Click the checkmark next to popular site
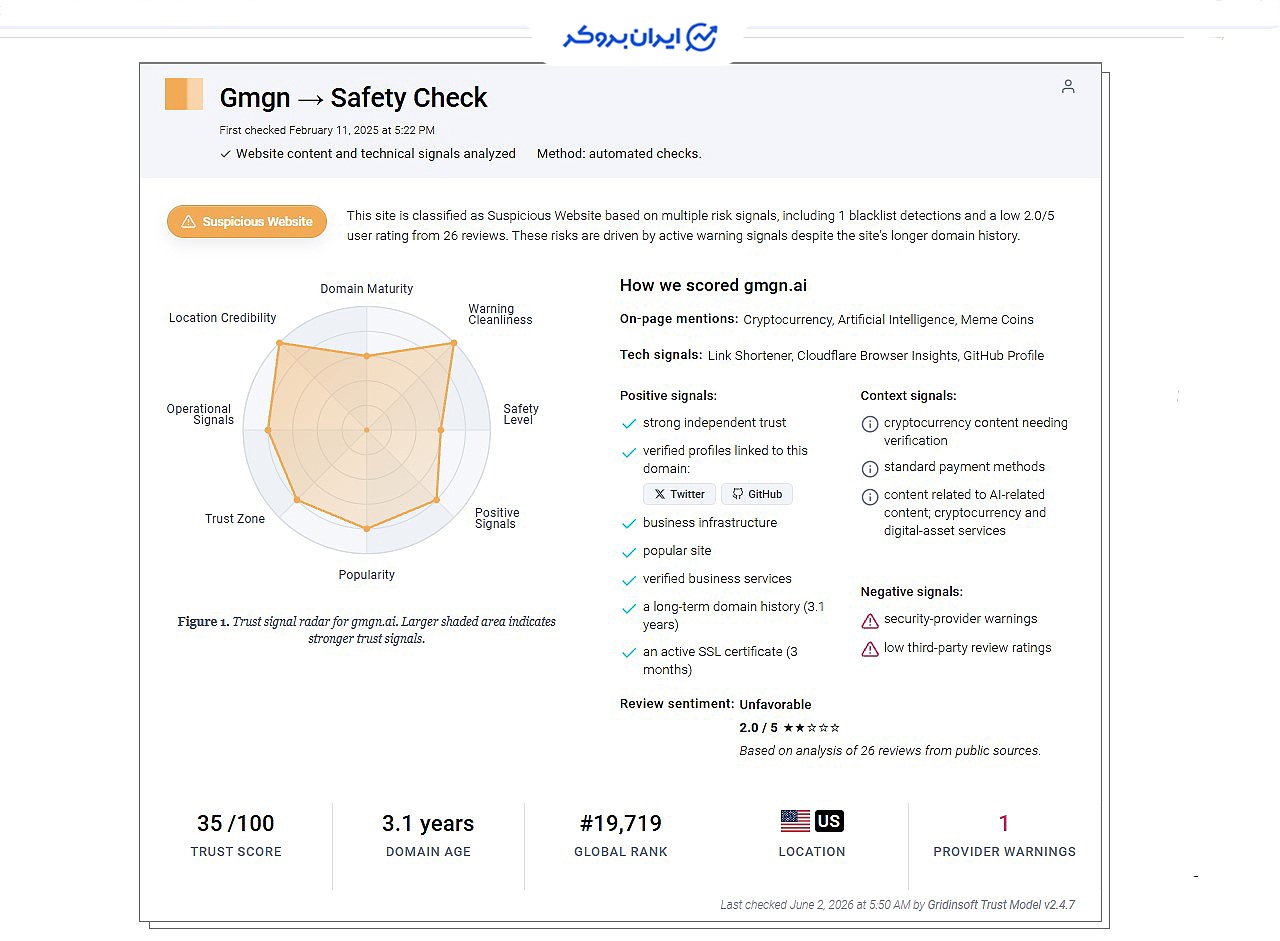 tap(629, 552)
